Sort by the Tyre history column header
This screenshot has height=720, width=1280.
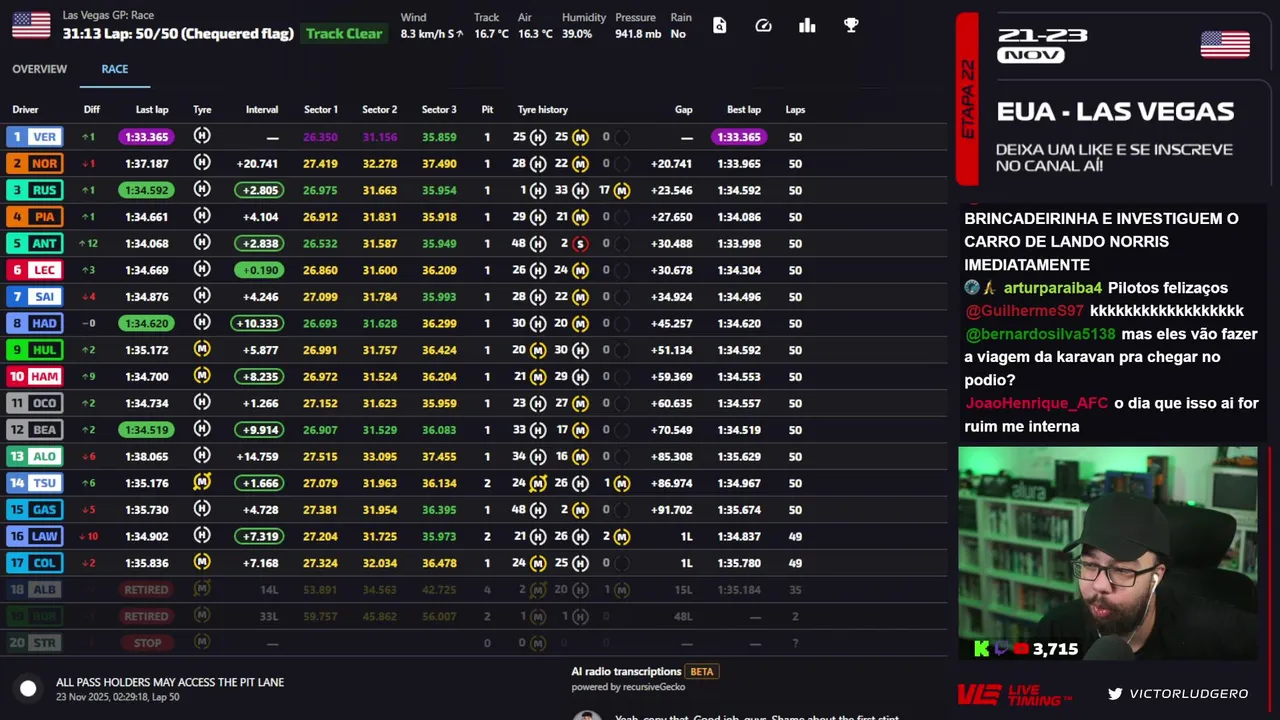(543, 110)
